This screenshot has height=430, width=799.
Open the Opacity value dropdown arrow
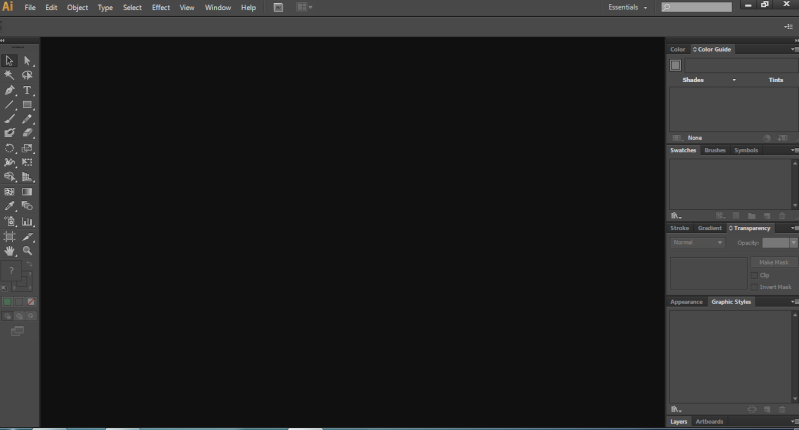[x=793, y=243]
